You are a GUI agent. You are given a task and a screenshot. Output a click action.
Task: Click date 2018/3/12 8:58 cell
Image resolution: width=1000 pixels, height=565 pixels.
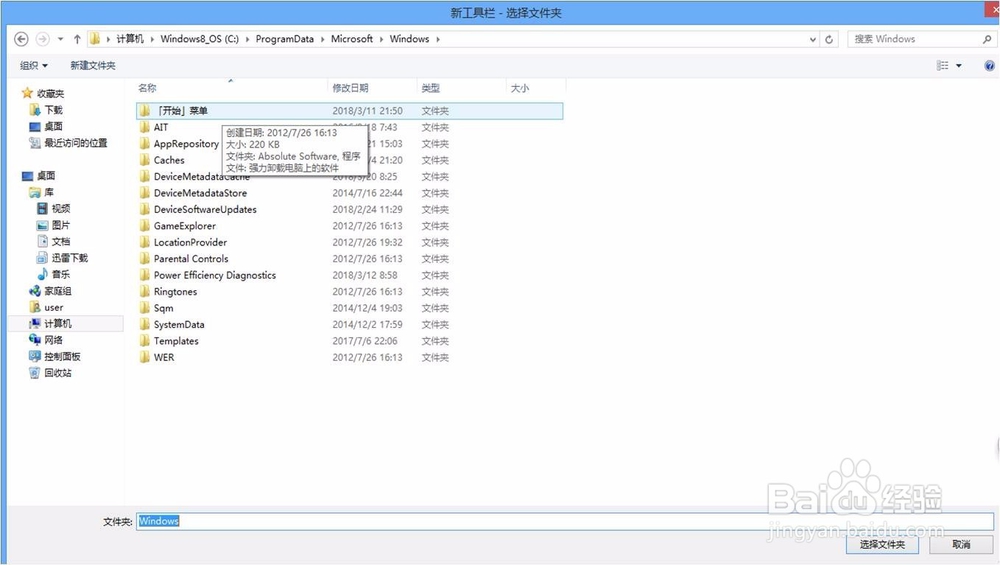(x=365, y=275)
